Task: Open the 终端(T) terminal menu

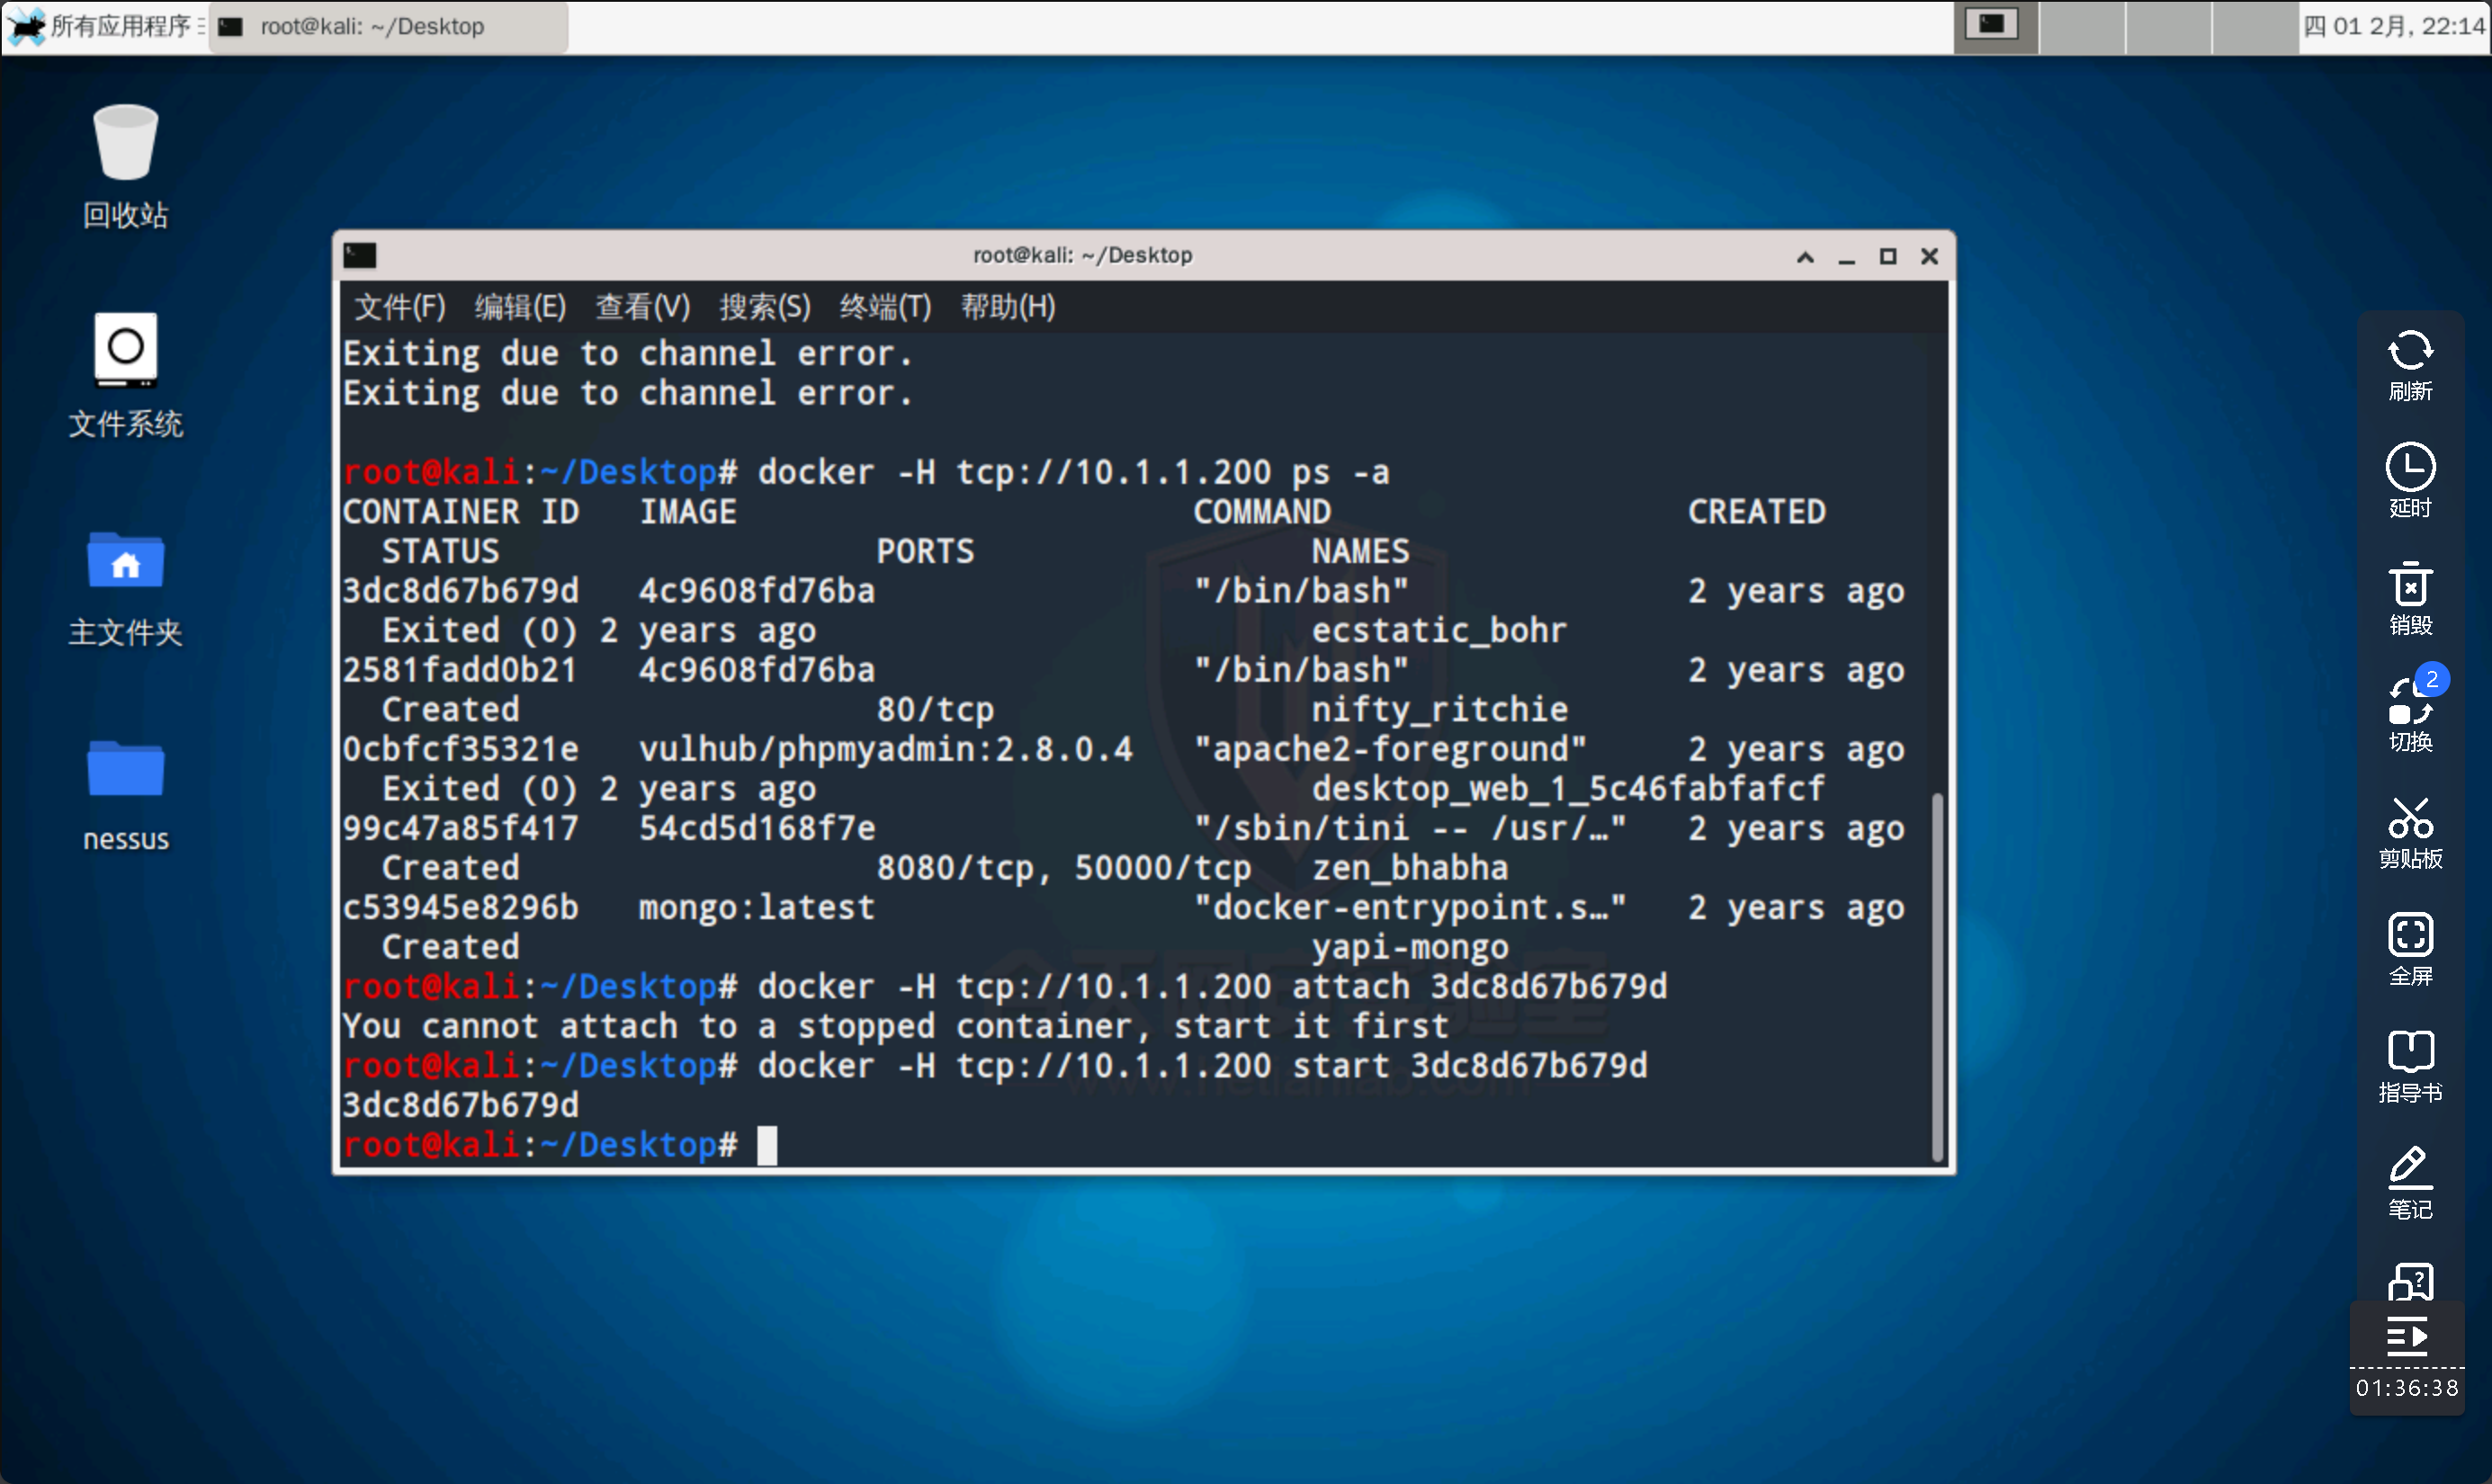Action: 885,307
